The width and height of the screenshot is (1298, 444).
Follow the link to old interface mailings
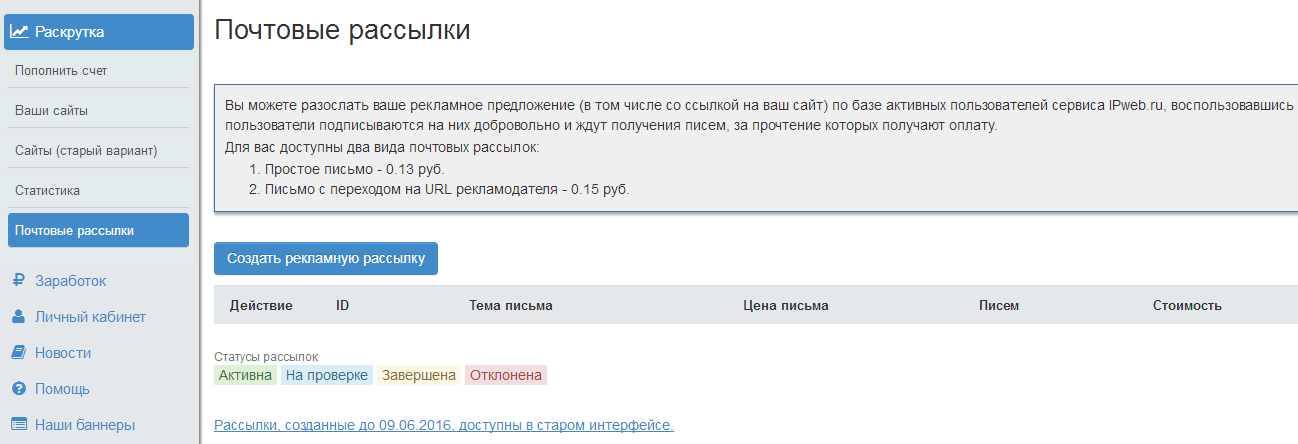coord(443,425)
